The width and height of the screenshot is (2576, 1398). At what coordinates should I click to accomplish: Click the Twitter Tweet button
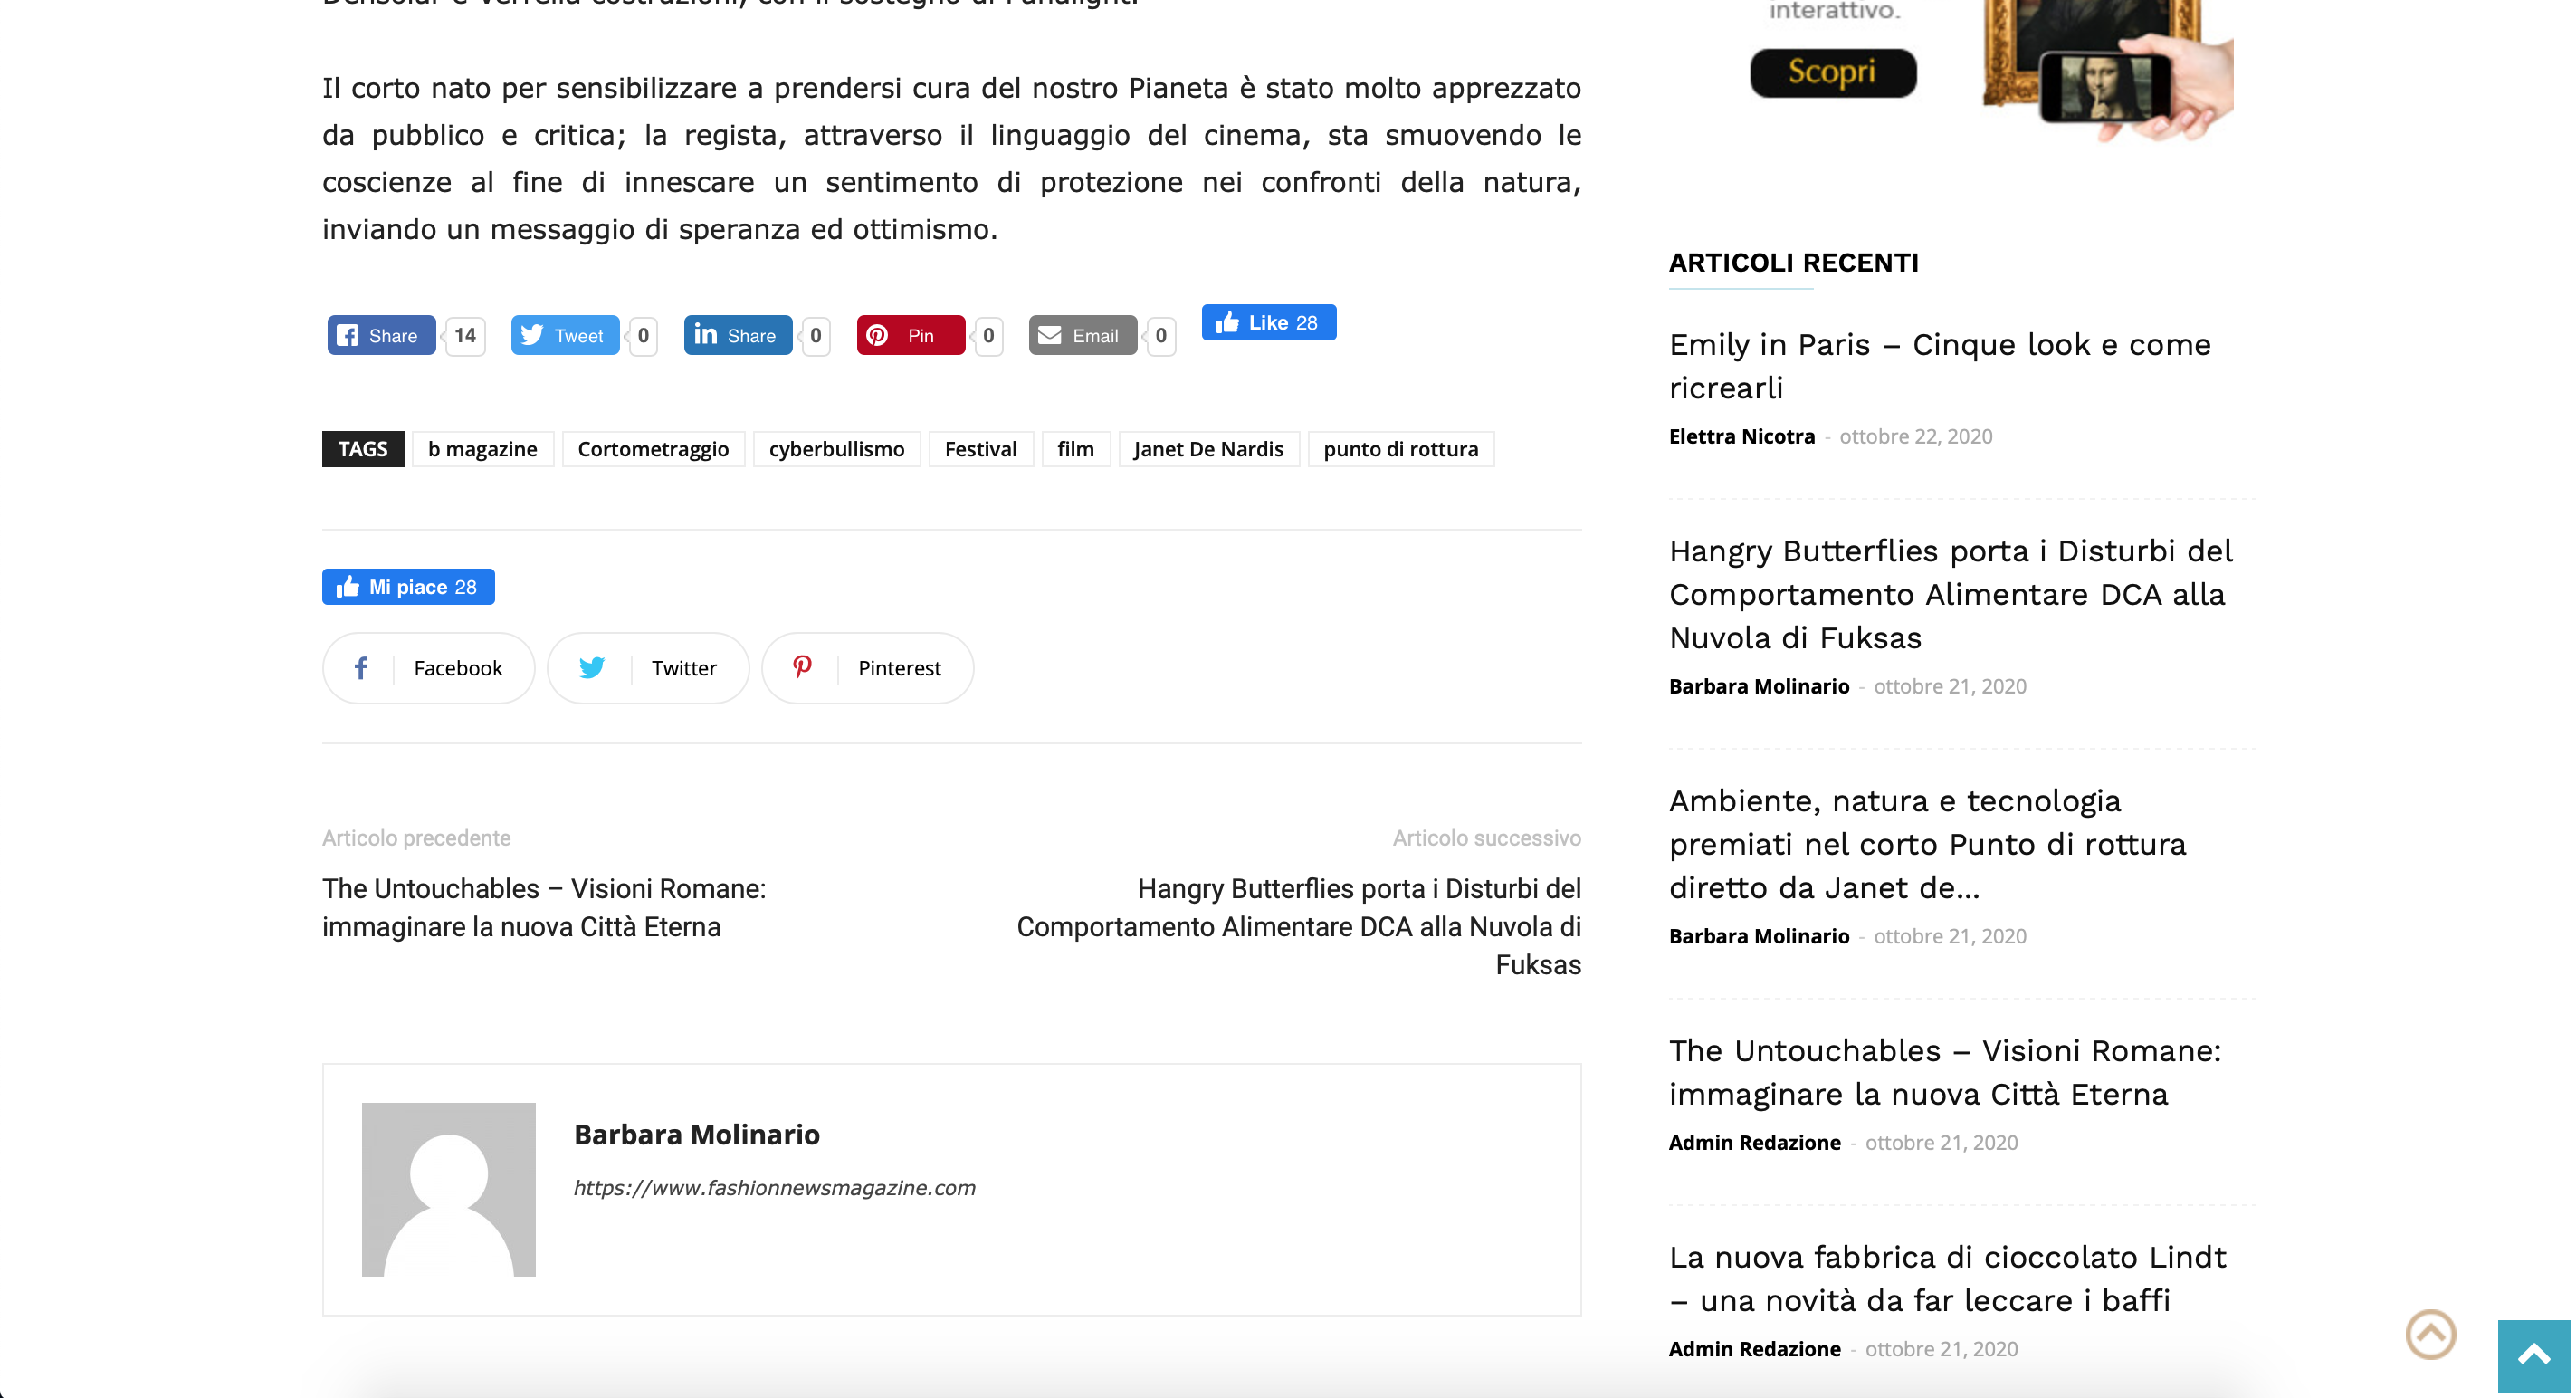point(564,335)
